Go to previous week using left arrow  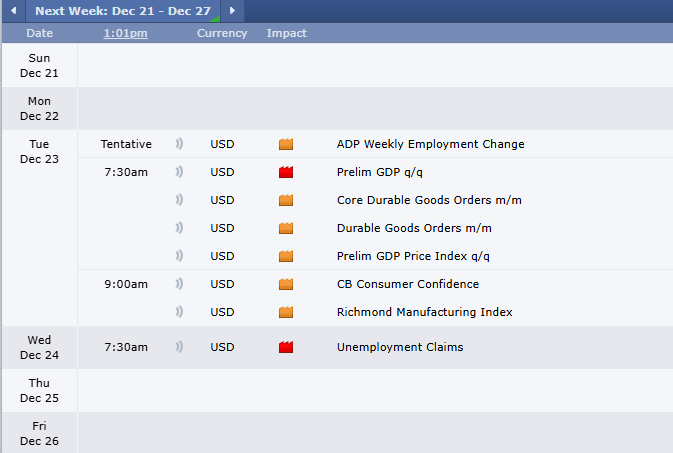tap(13, 11)
